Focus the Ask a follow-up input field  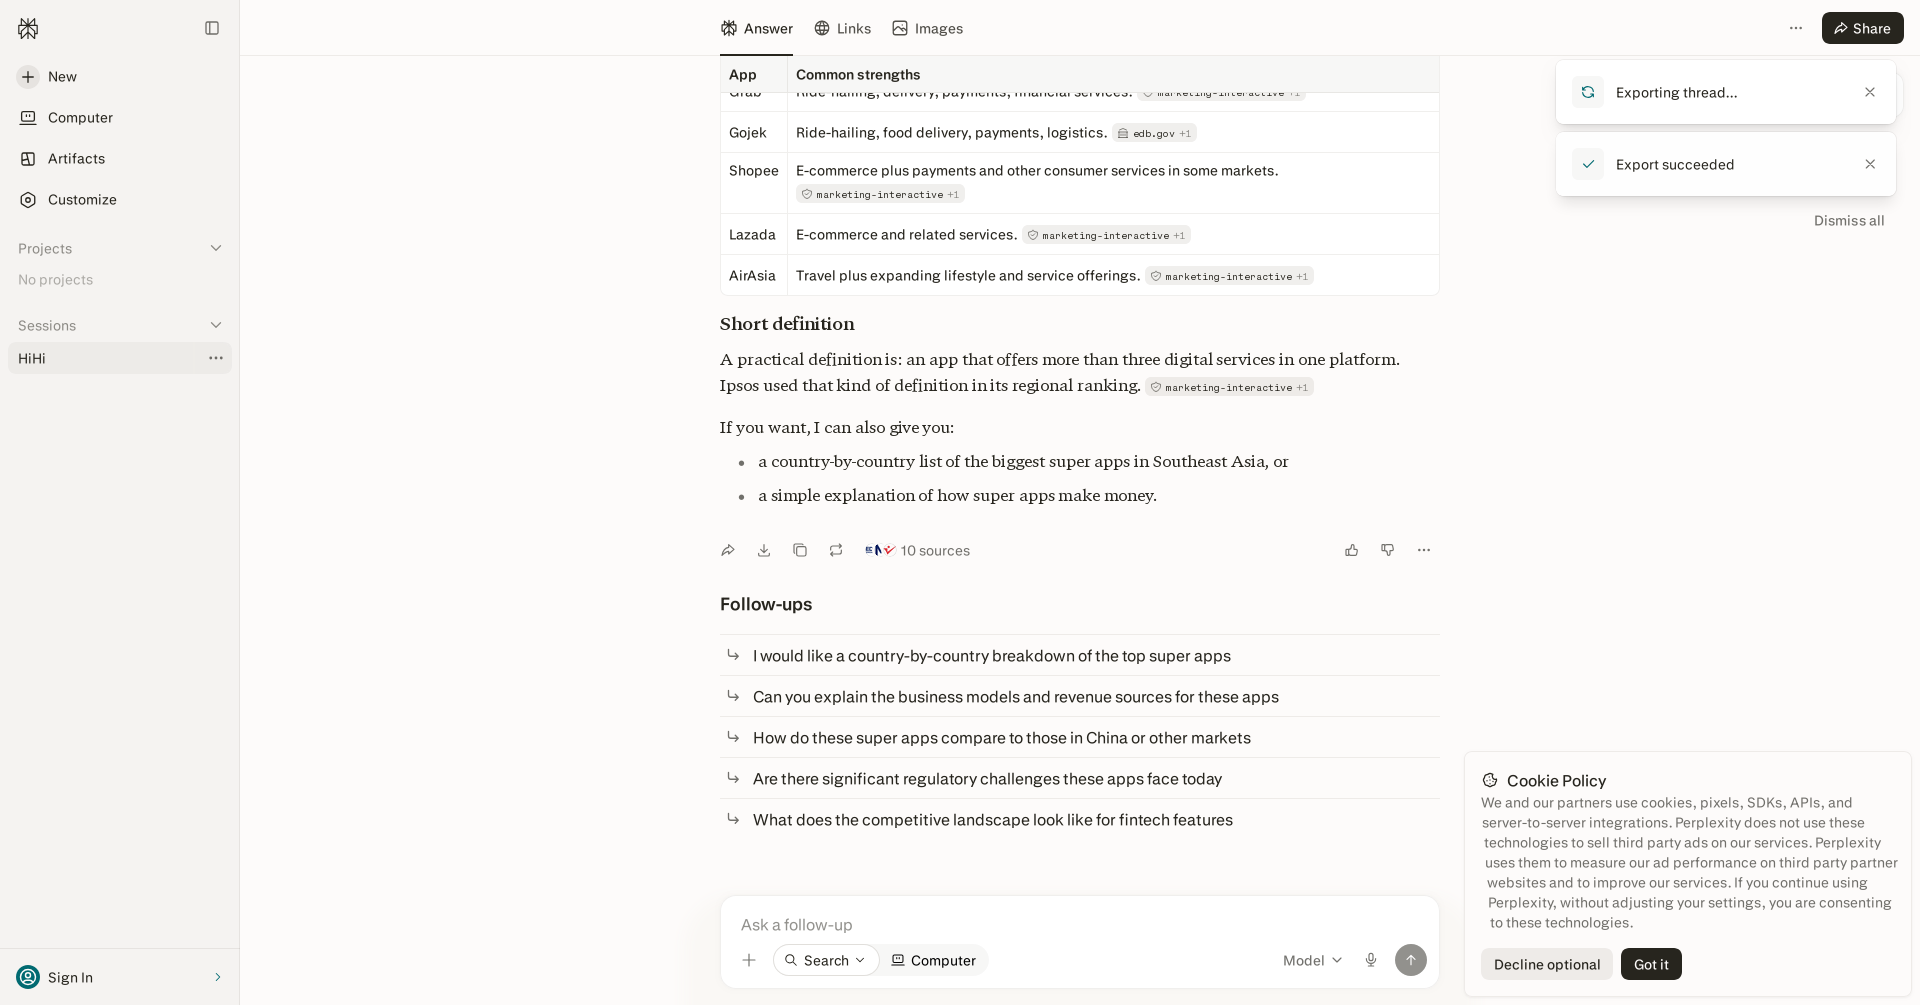[x=1079, y=924]
